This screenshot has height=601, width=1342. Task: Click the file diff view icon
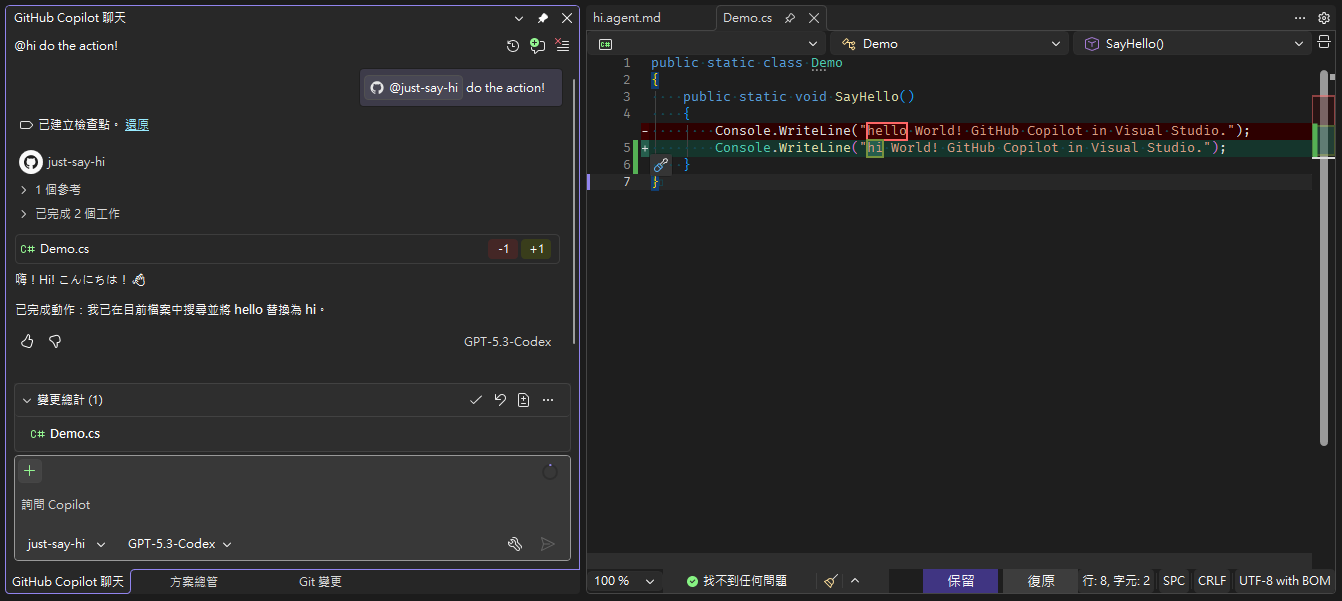coord(524,400)
